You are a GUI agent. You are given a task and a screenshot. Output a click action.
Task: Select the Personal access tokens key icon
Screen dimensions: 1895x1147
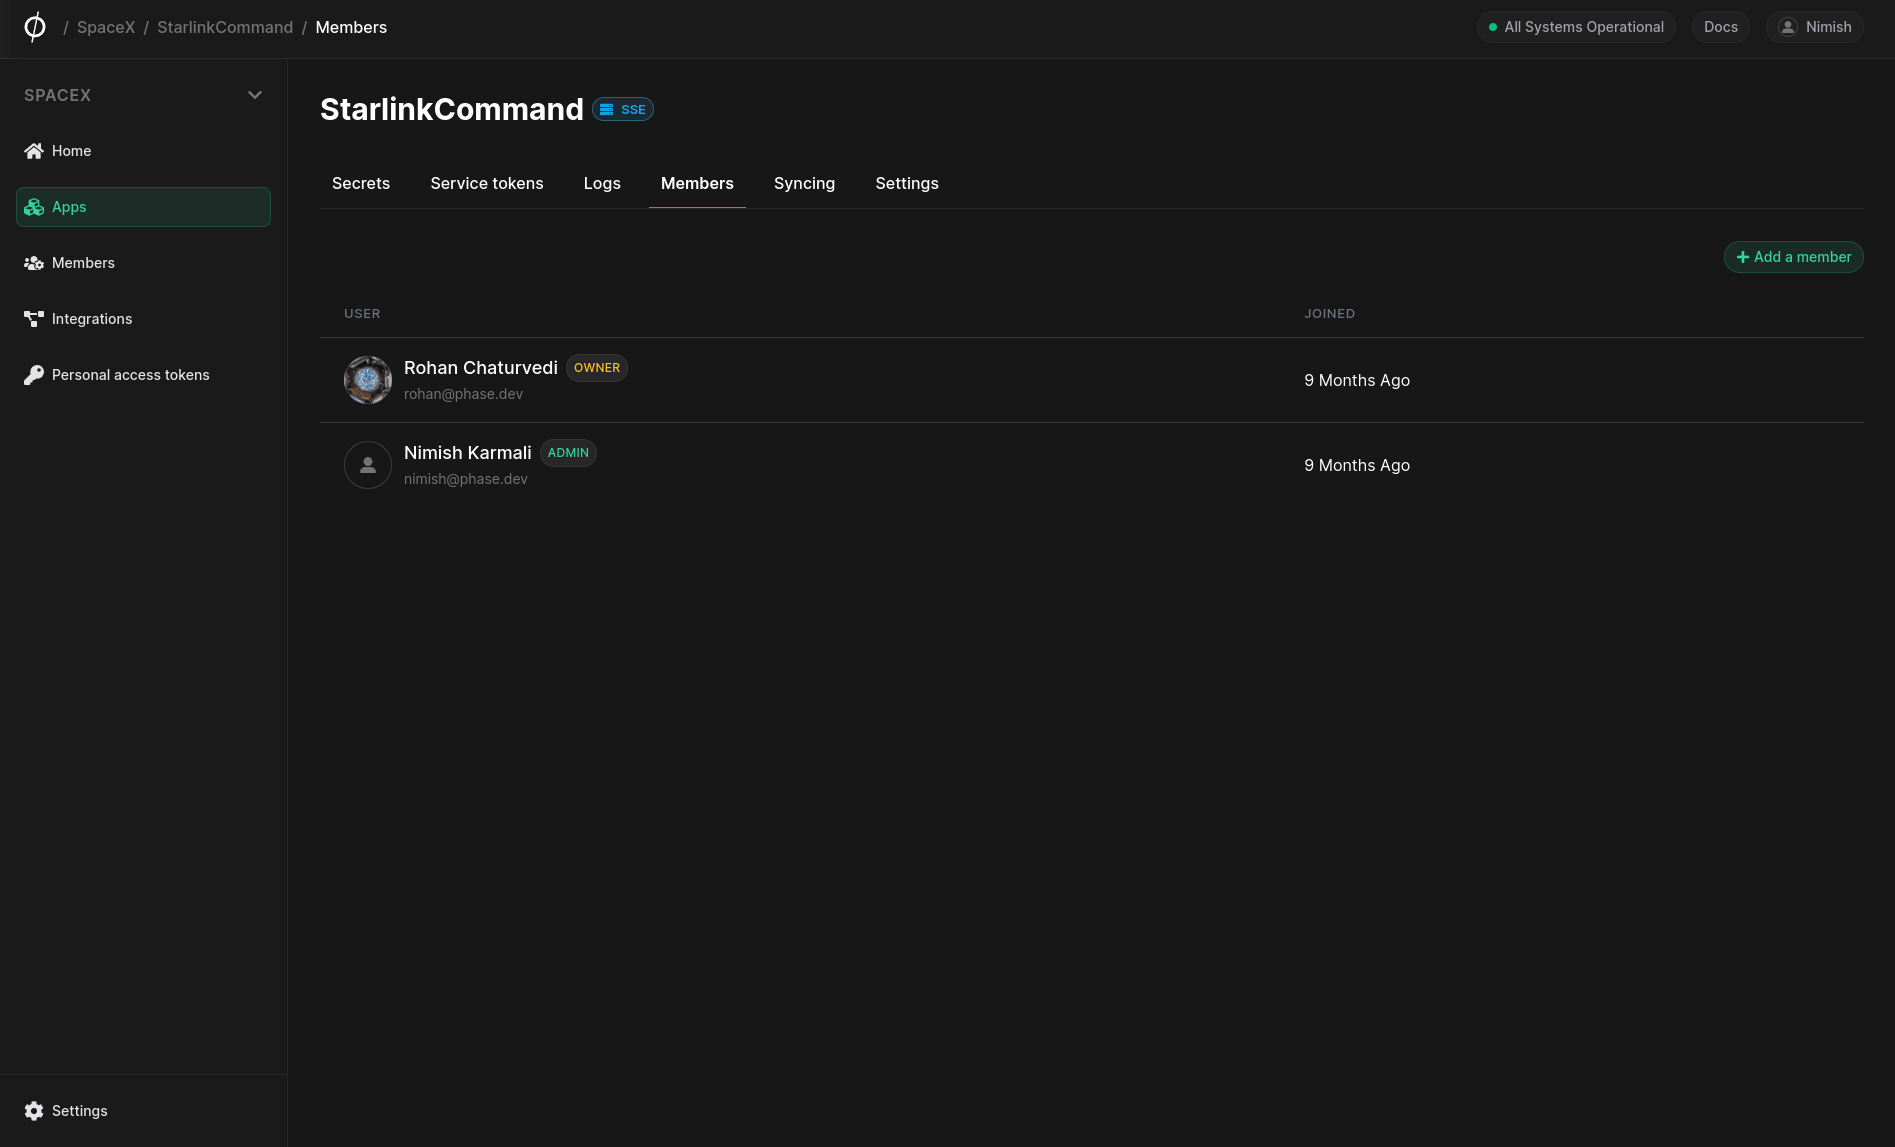coord(33,374)
